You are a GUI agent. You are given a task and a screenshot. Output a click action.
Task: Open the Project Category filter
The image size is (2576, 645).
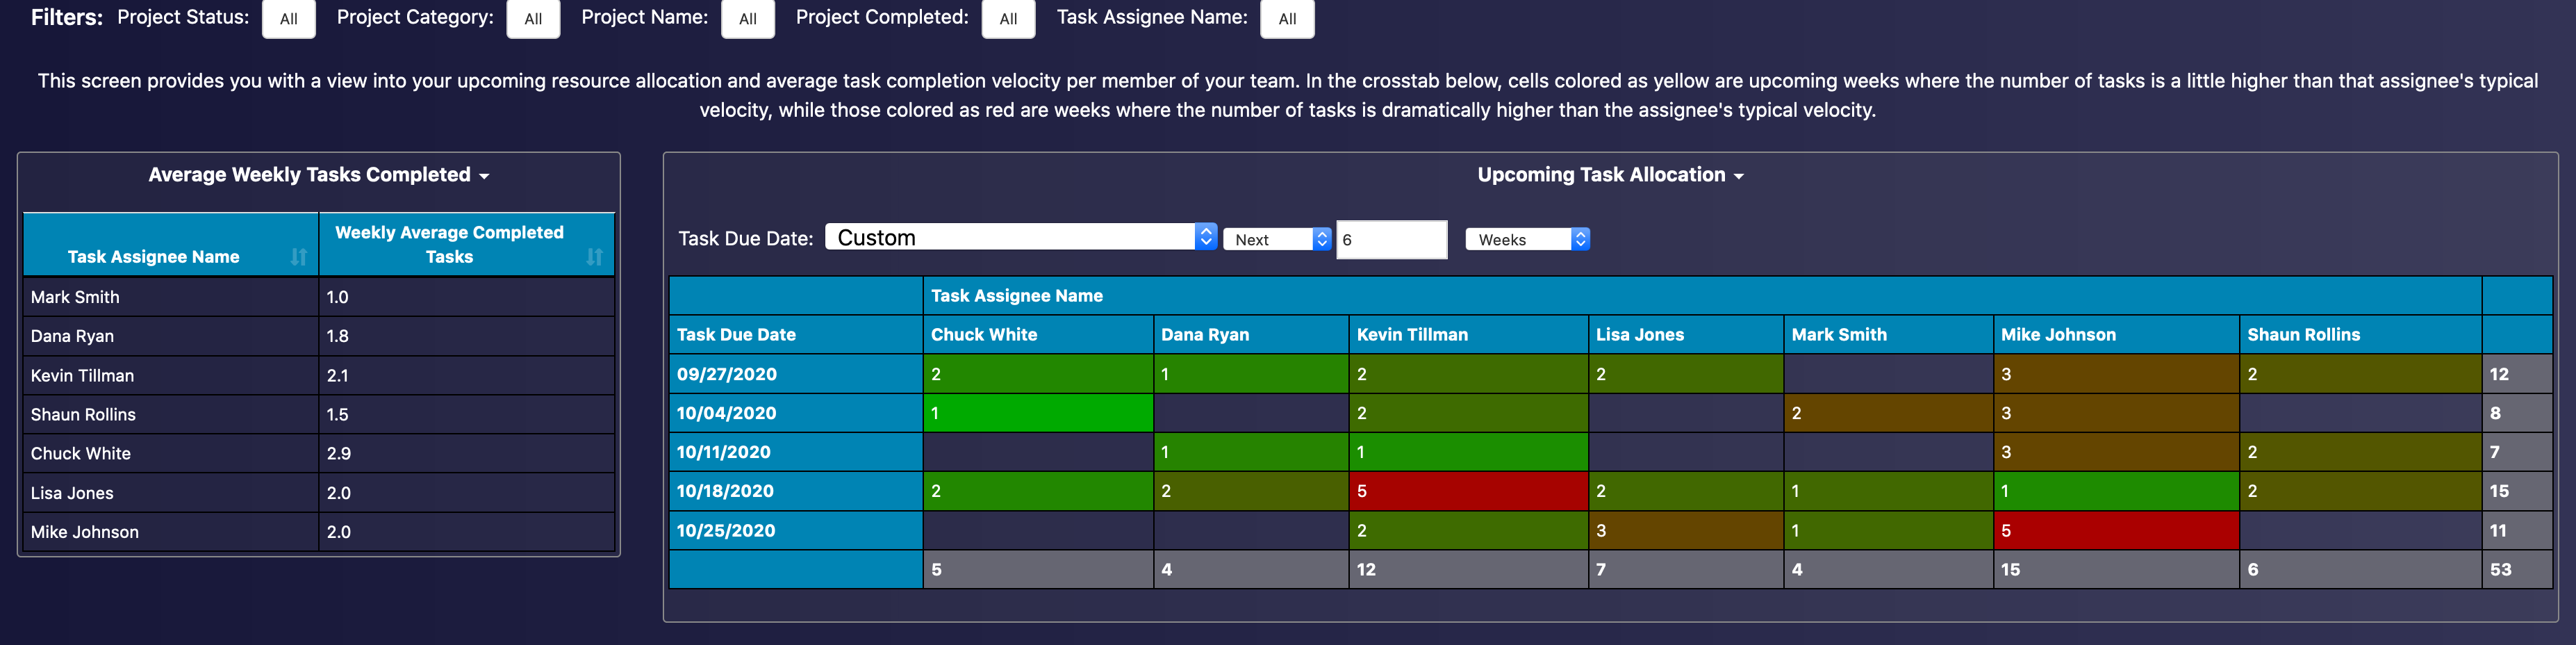[x=533, y=19]
